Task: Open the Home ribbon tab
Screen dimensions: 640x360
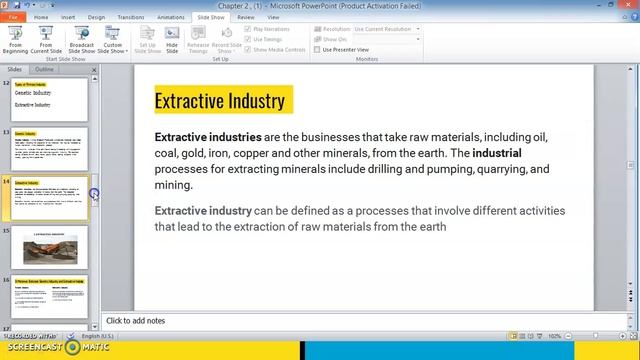Action: click(41, 17)
